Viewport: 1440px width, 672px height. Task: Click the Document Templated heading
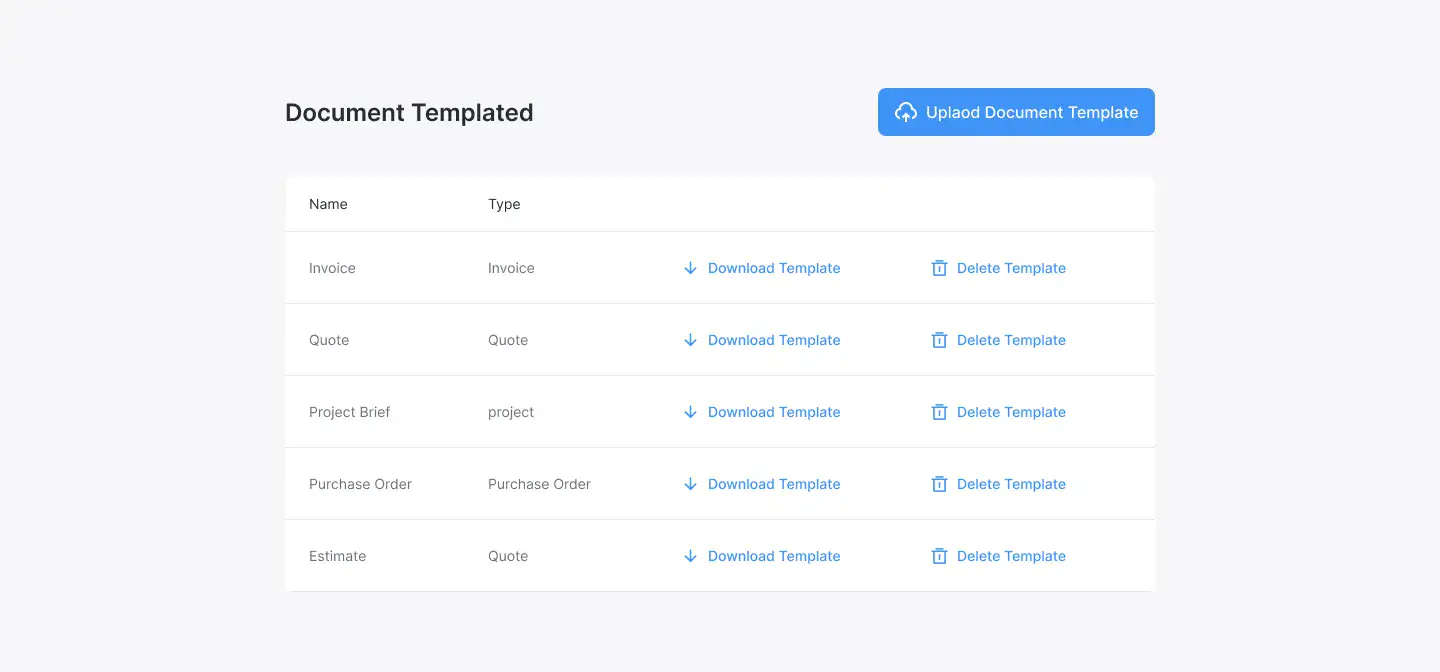pos(409,113)
